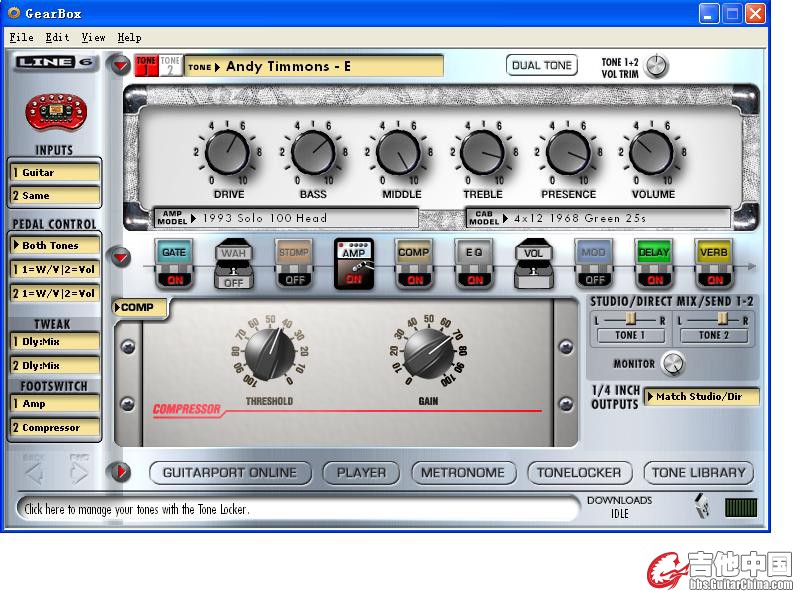The height and width of the screenshot is (600, 800).
Task: Open the Help menu
Action: (x=129, y=37)
